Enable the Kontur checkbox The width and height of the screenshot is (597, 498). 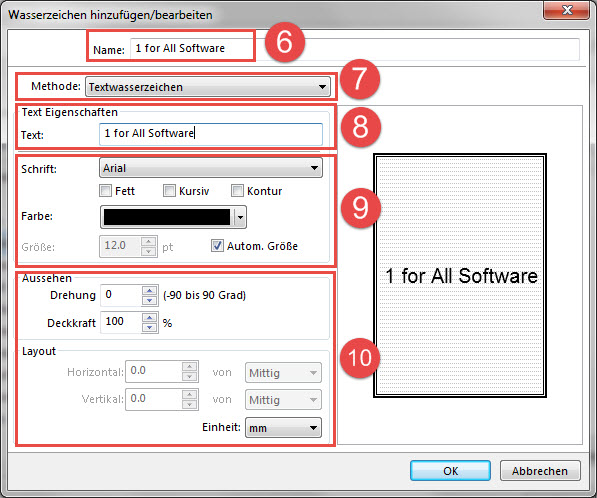click(237, 191)
